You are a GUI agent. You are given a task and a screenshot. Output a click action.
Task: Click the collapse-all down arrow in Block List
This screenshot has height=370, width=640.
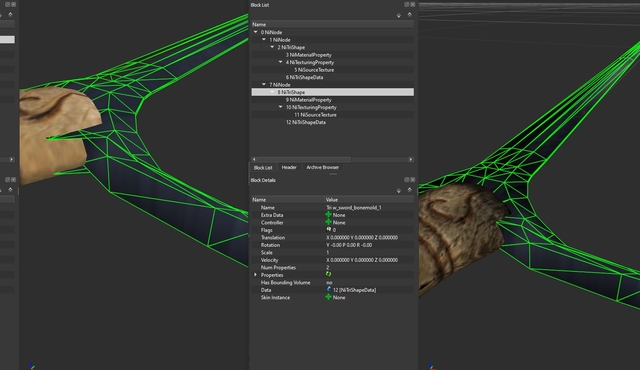[x=399, y=15]
